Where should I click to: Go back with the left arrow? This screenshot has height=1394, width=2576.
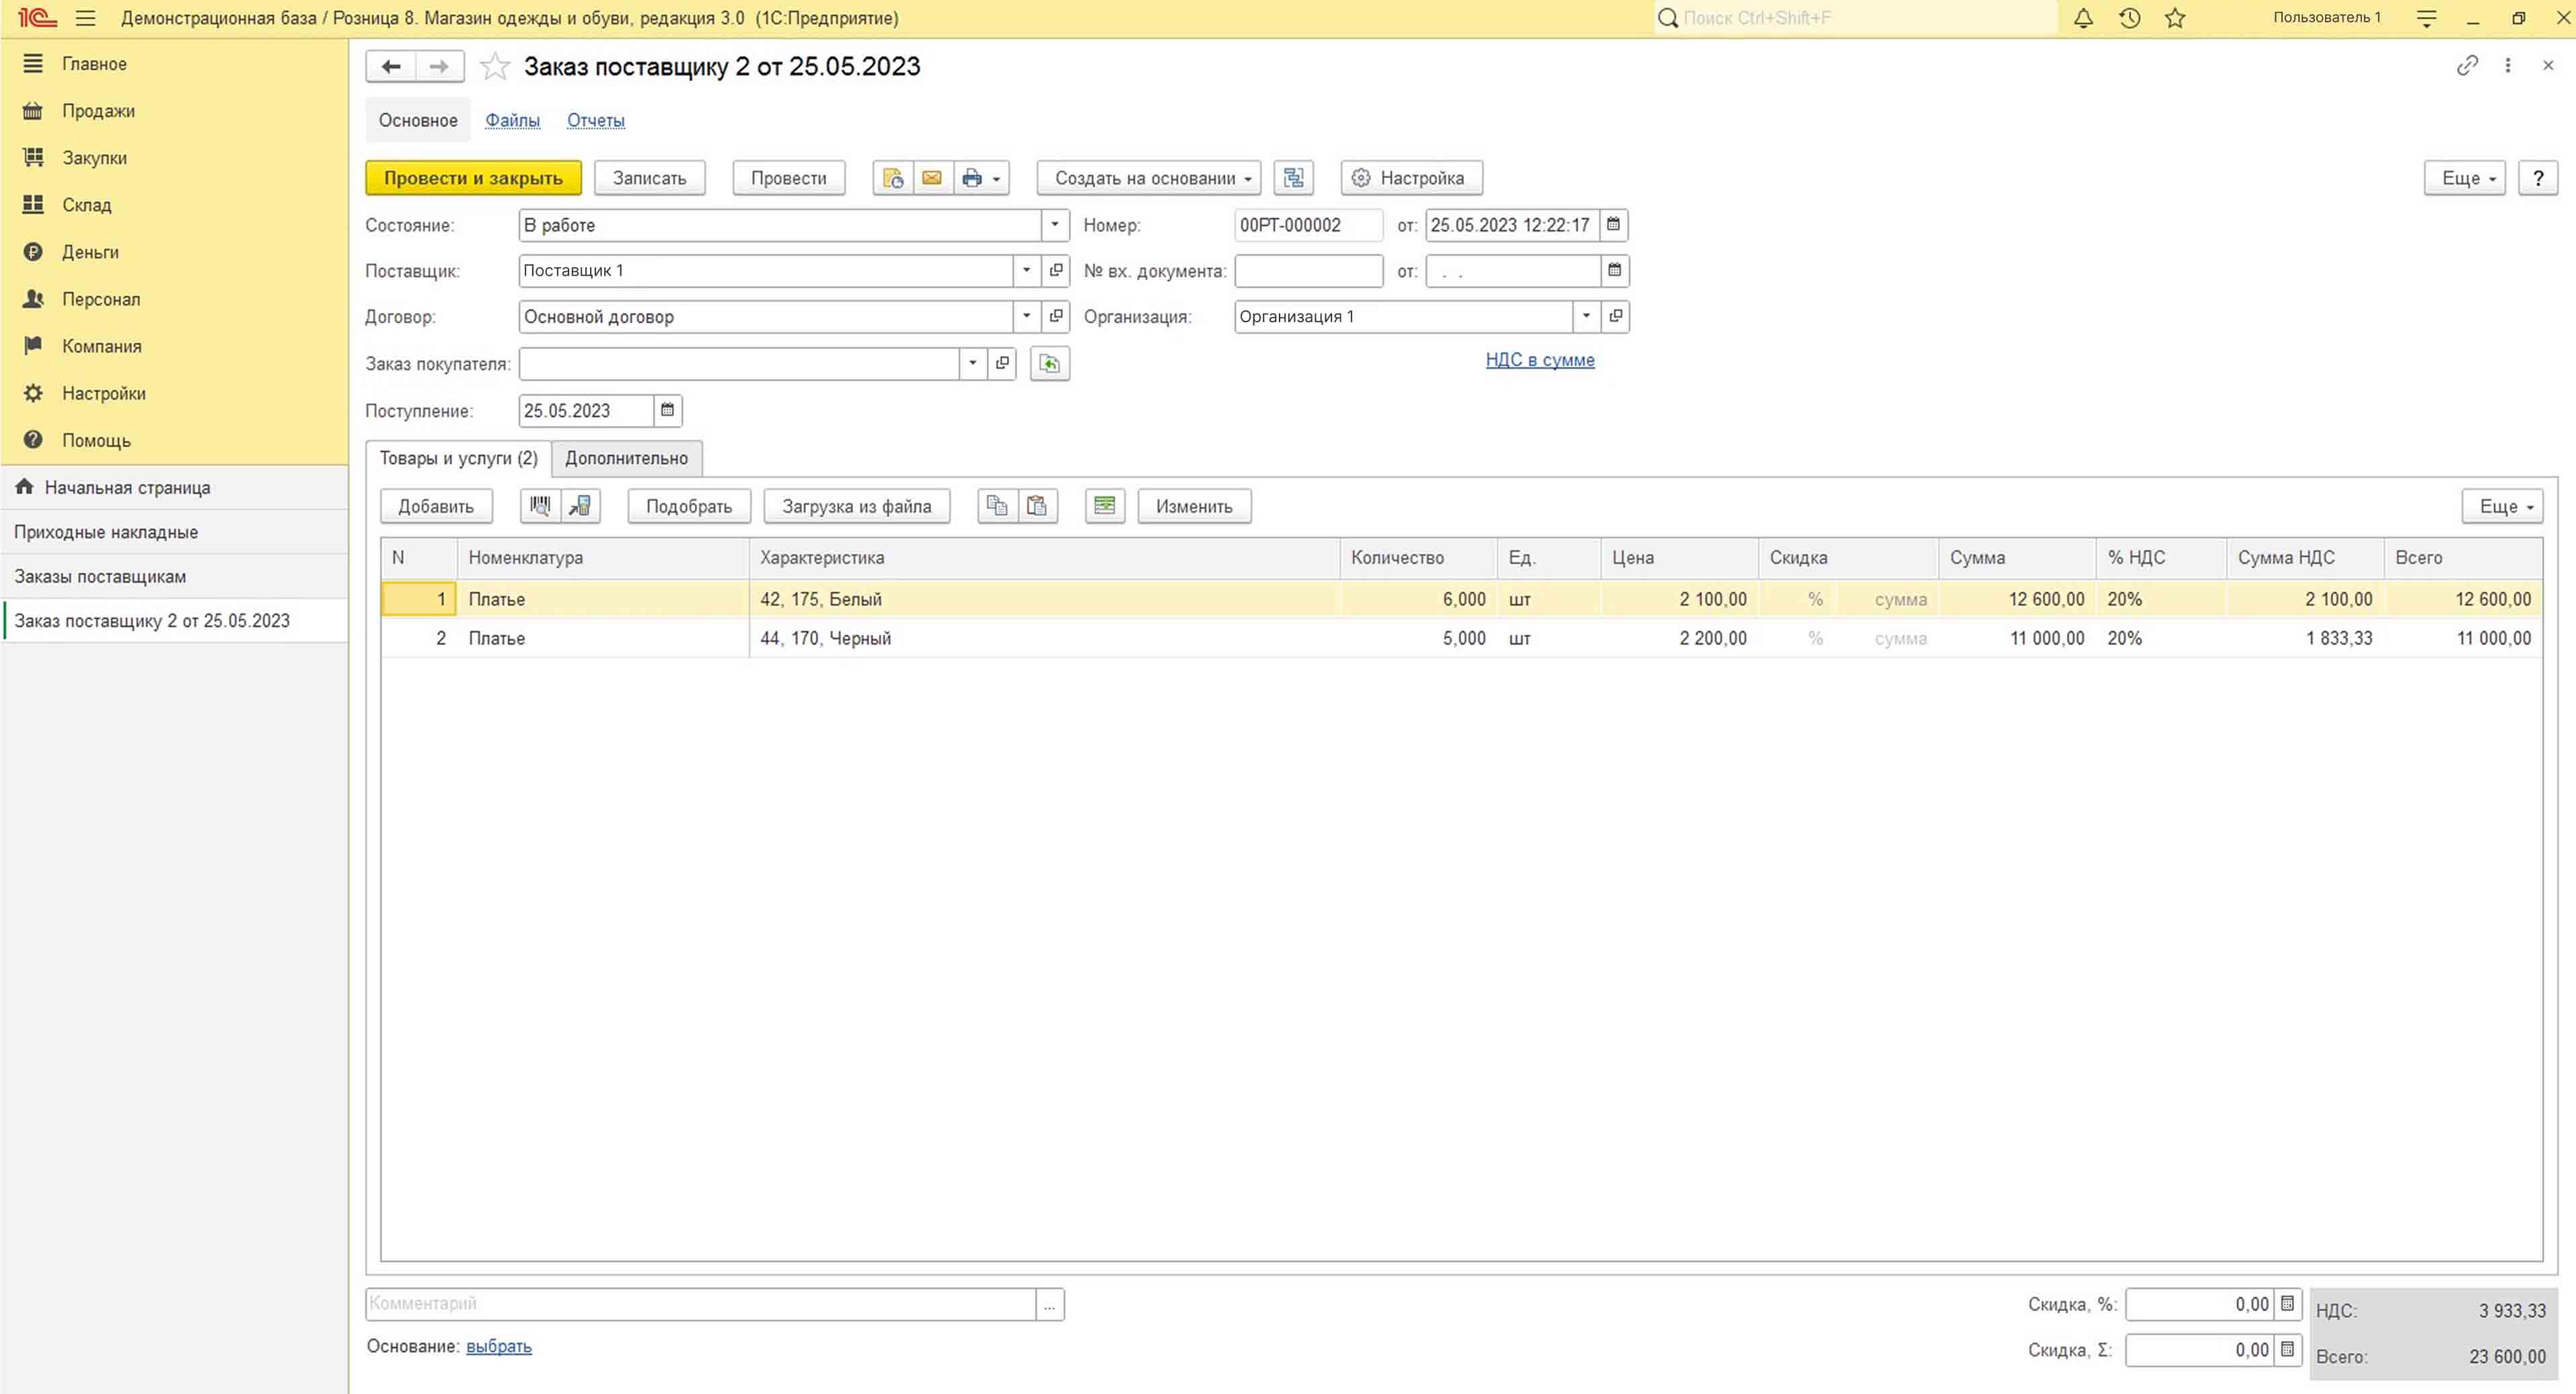click(391, 67)
